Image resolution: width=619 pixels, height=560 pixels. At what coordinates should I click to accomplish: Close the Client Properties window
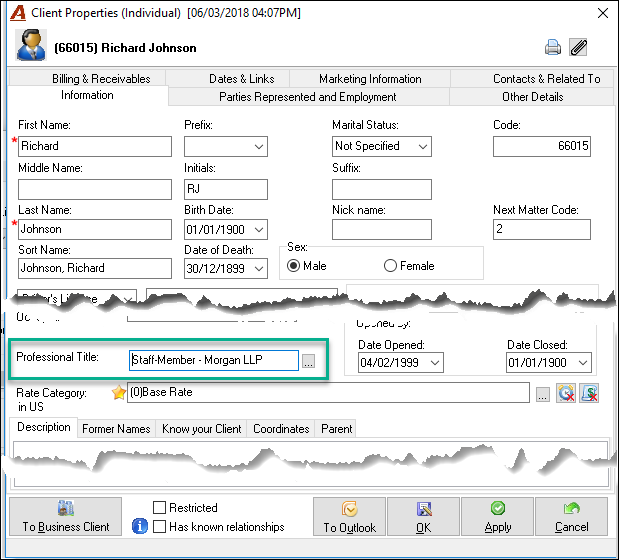tap(603, 13)
